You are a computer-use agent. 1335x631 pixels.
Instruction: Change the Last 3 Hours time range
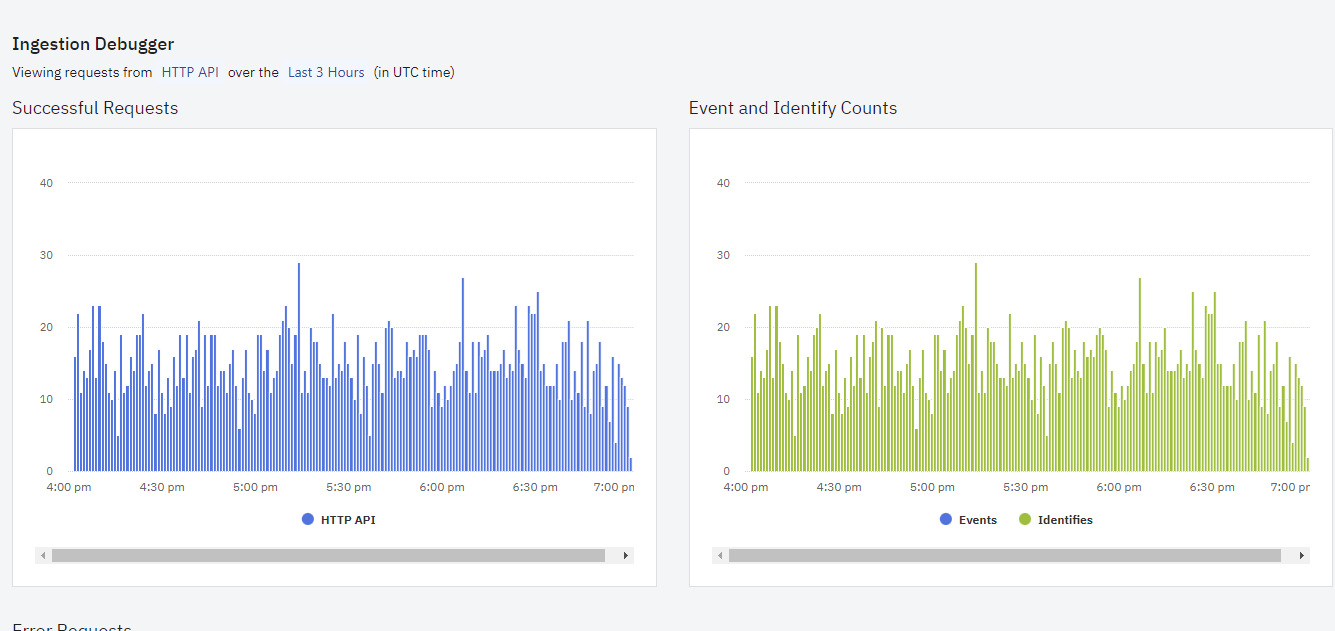pyautogui.click(x=326, y=72)
